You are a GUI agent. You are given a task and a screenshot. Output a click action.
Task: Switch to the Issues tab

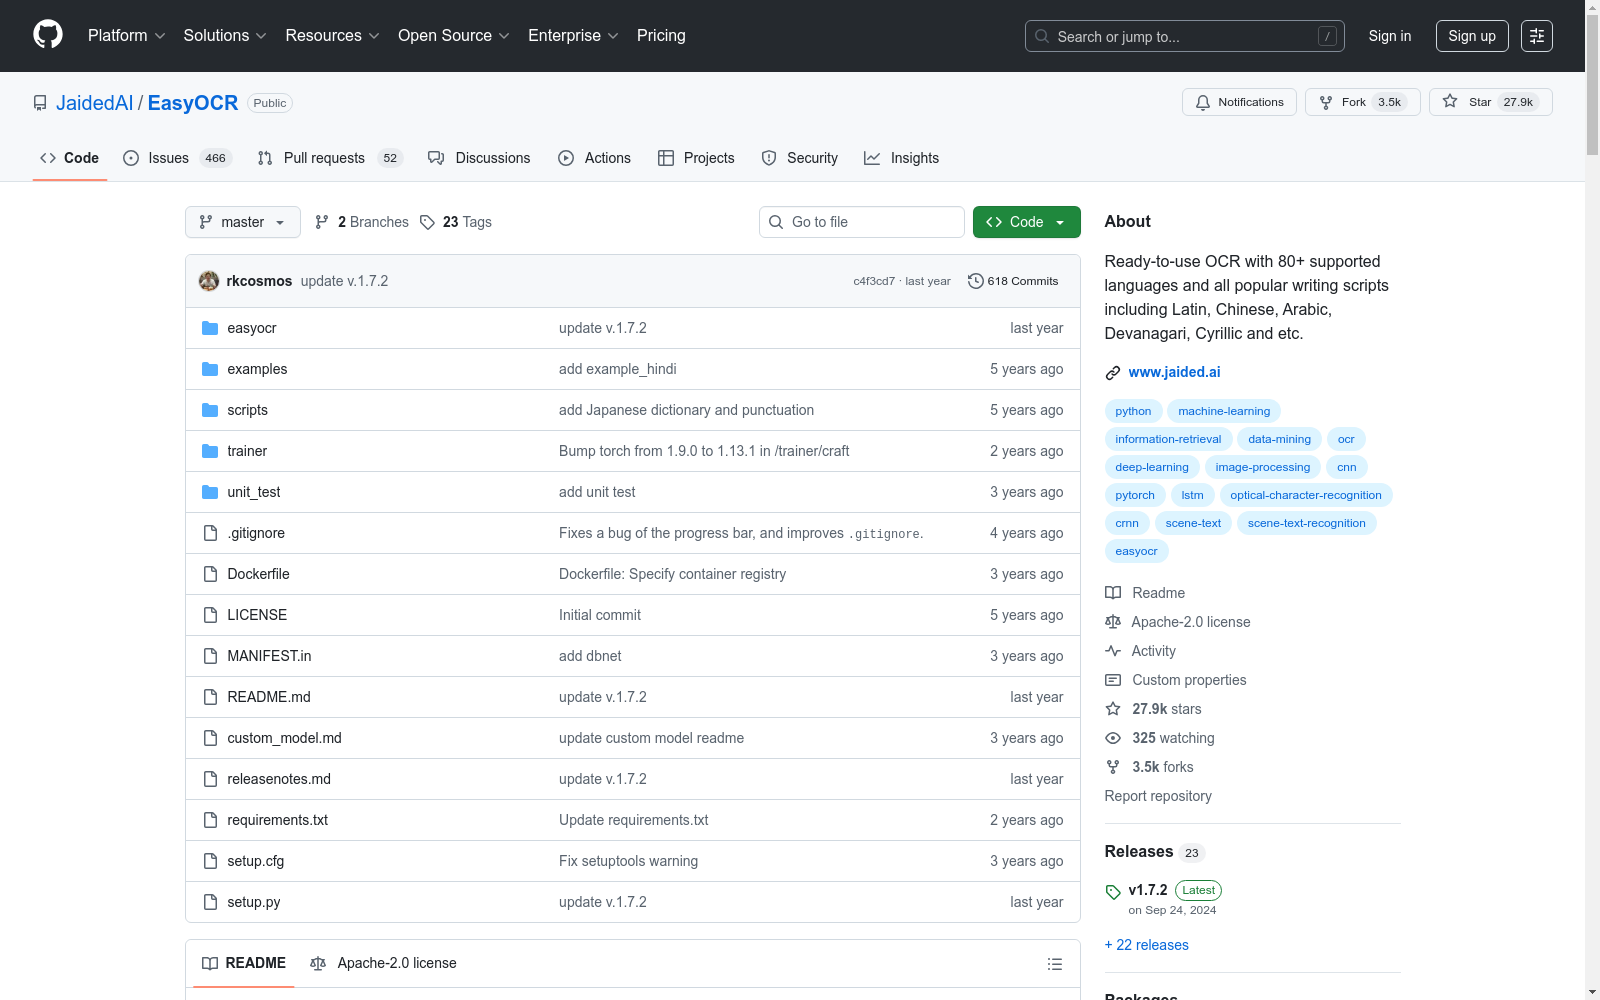click(x=177, y=158)
